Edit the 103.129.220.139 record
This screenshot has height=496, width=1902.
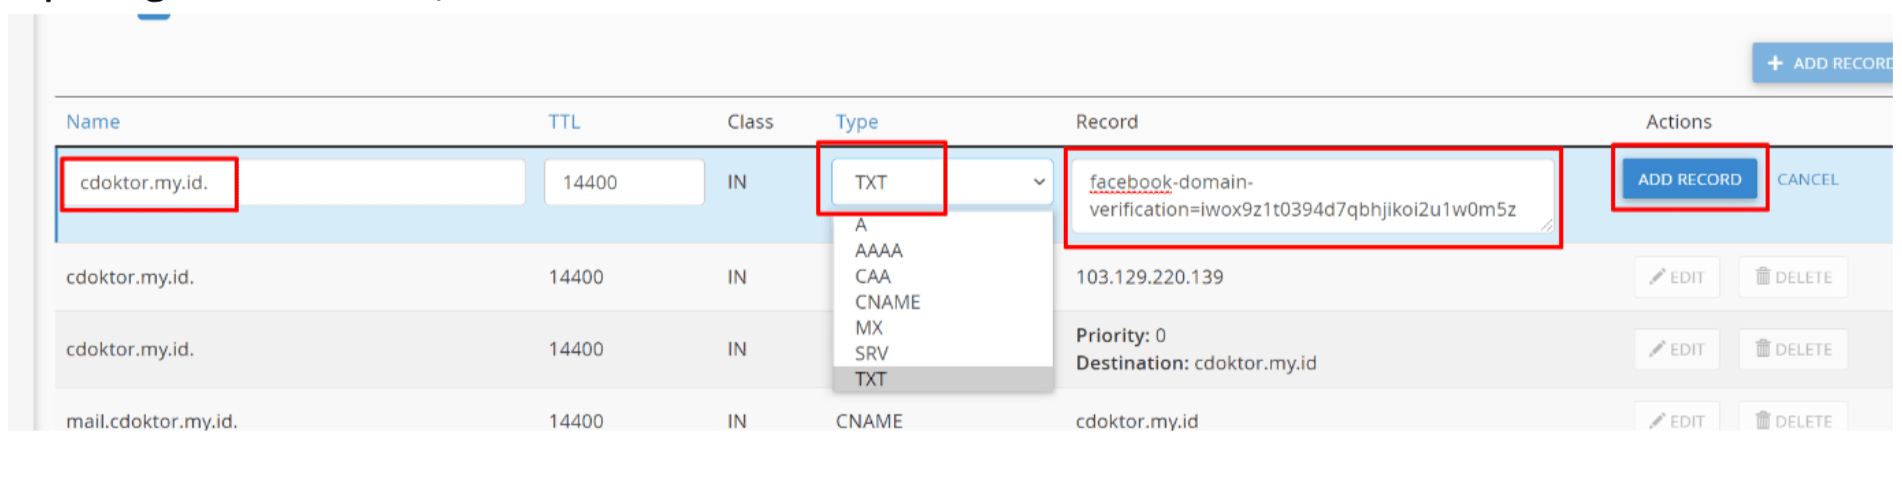pyautogui.click(x=1677, y=277)
